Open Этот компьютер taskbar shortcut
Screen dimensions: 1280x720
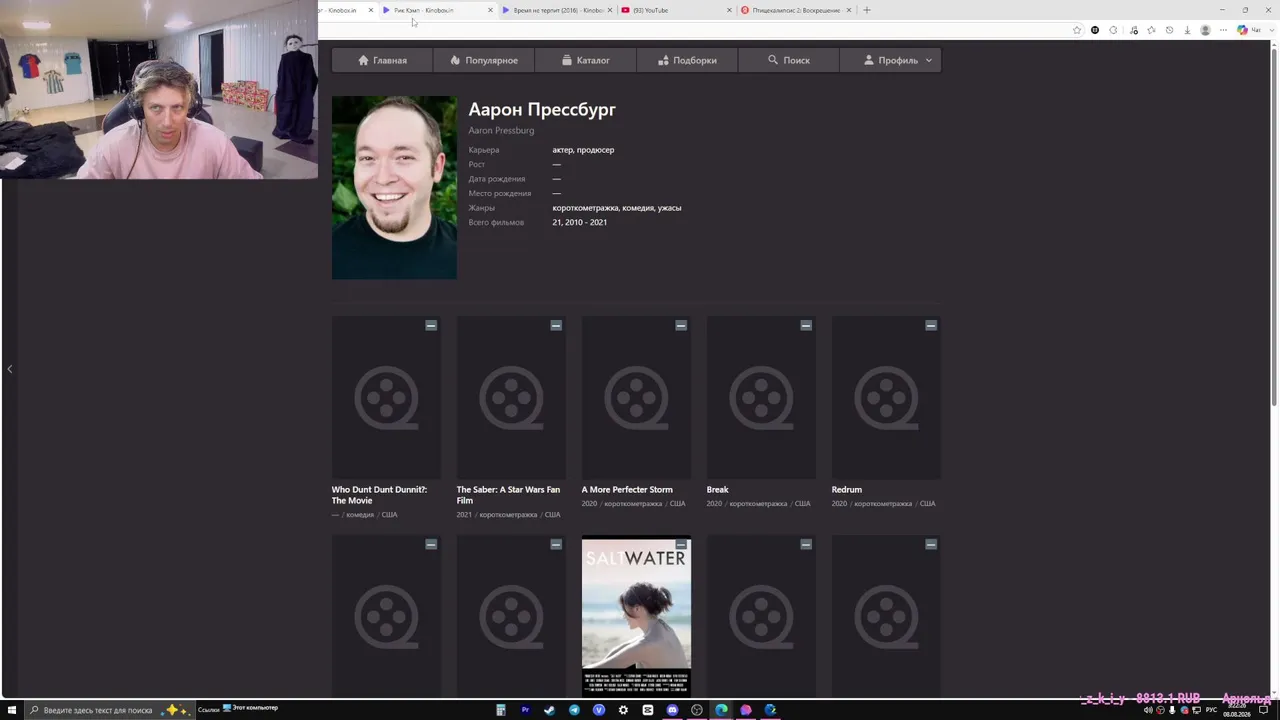coord(250,709)
